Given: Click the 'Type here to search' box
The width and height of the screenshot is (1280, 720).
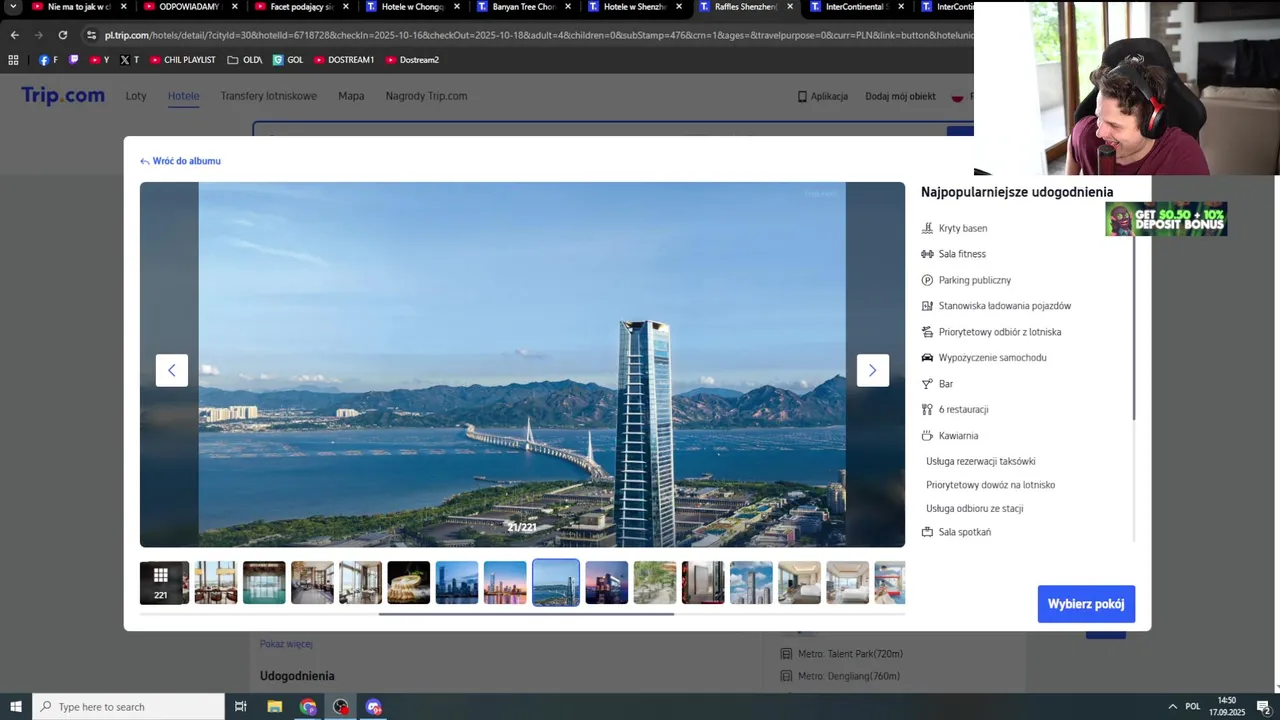Looking at the screenshot, I should pyautogui.click(x=128, y=707).
